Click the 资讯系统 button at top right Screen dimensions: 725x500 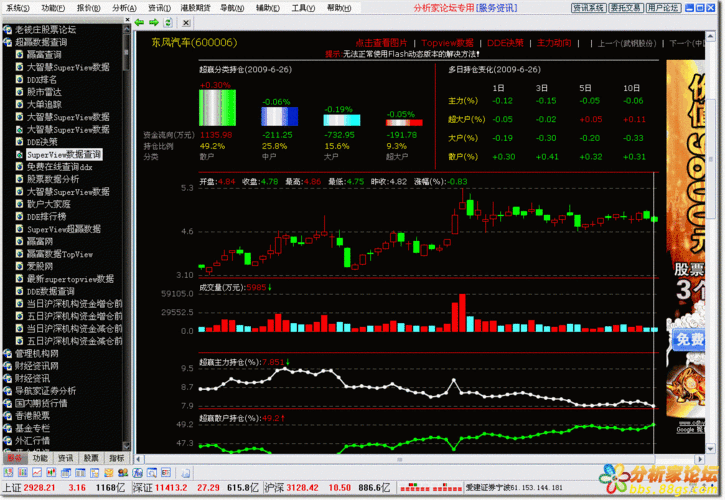588,8
